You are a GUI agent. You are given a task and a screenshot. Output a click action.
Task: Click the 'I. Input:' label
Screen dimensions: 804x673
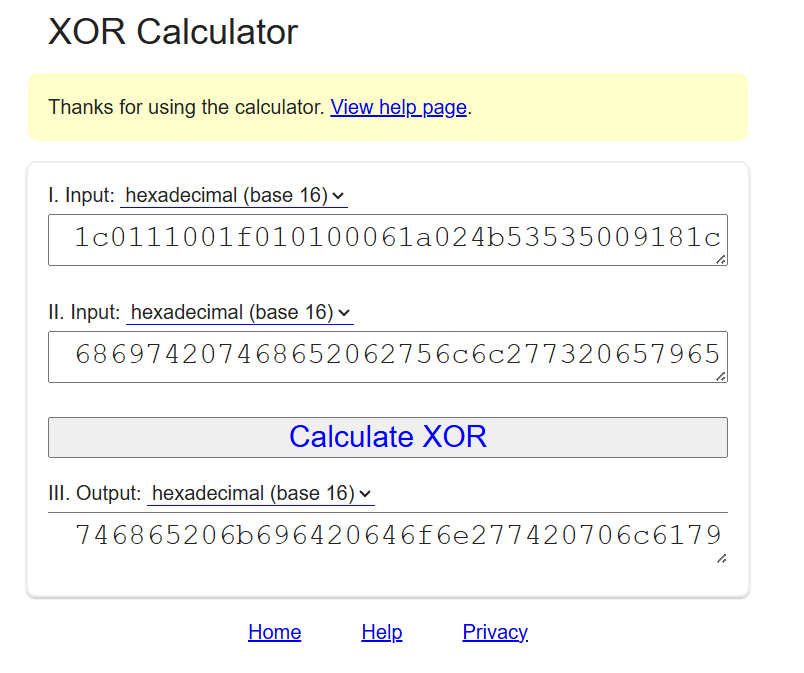pos(81,195)
